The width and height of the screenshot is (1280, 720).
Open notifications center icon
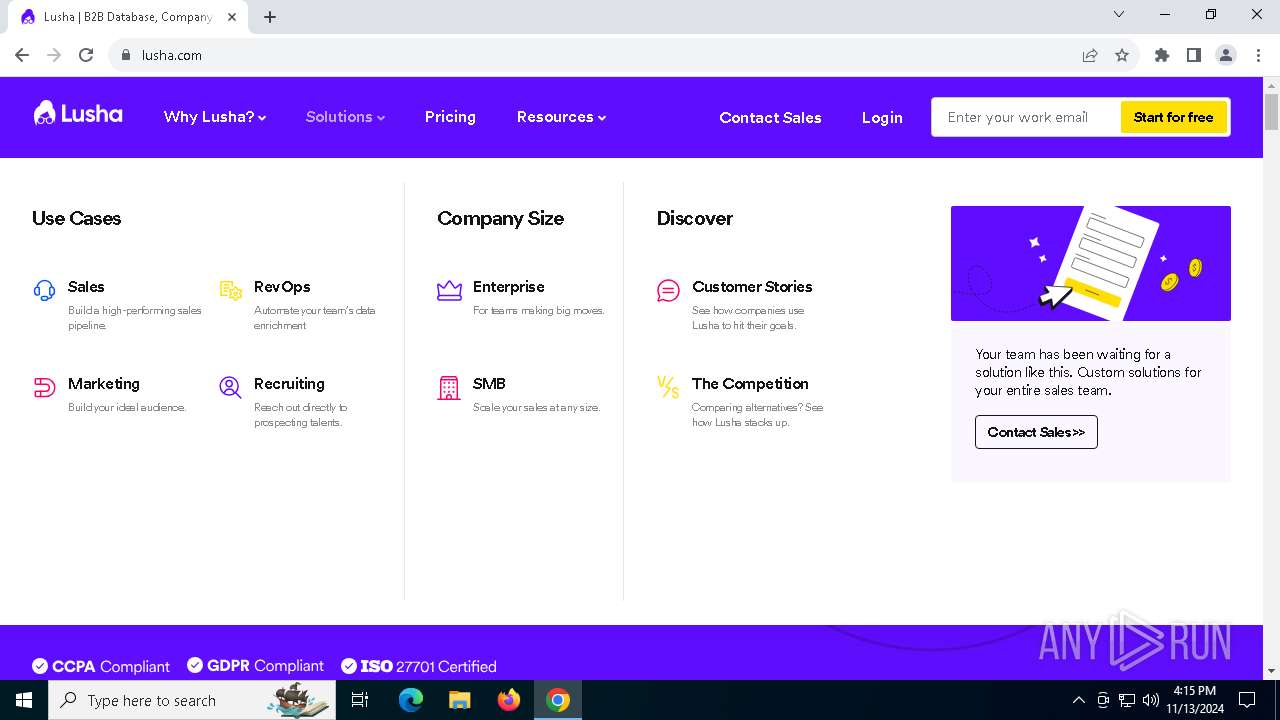pos(1247,700)
